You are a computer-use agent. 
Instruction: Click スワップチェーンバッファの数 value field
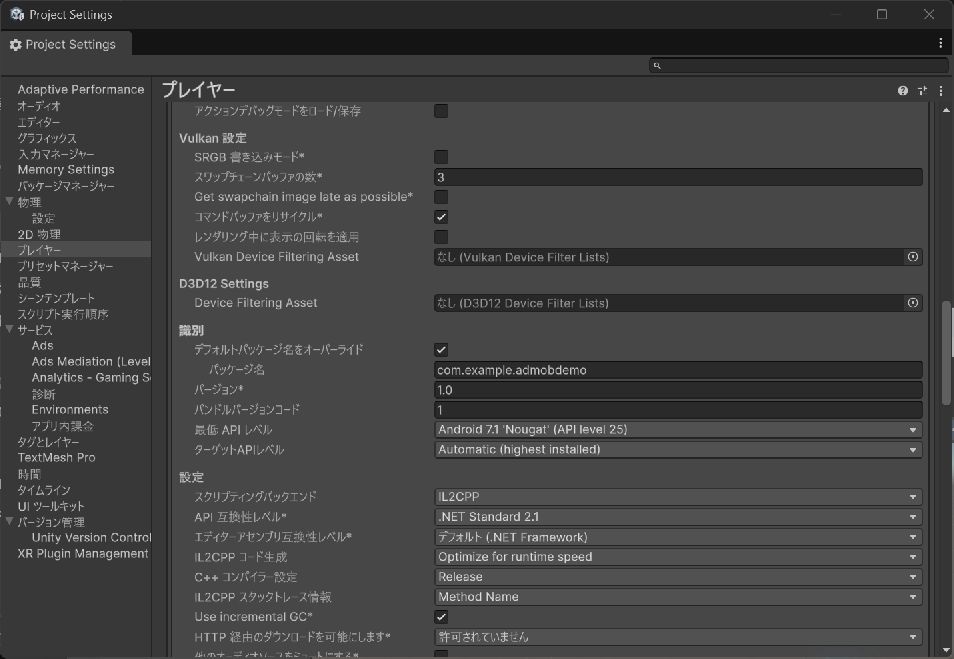tap(678, 177)
